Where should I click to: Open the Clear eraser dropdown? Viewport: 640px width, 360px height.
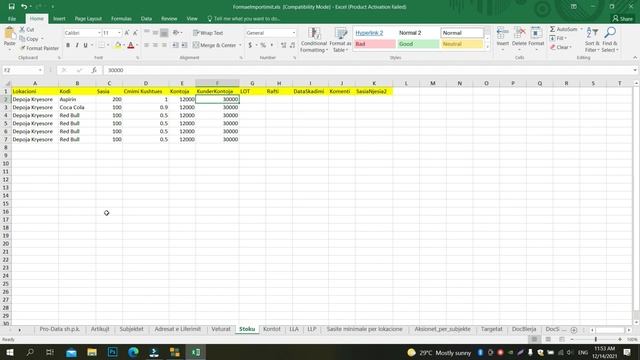(561, 47)
